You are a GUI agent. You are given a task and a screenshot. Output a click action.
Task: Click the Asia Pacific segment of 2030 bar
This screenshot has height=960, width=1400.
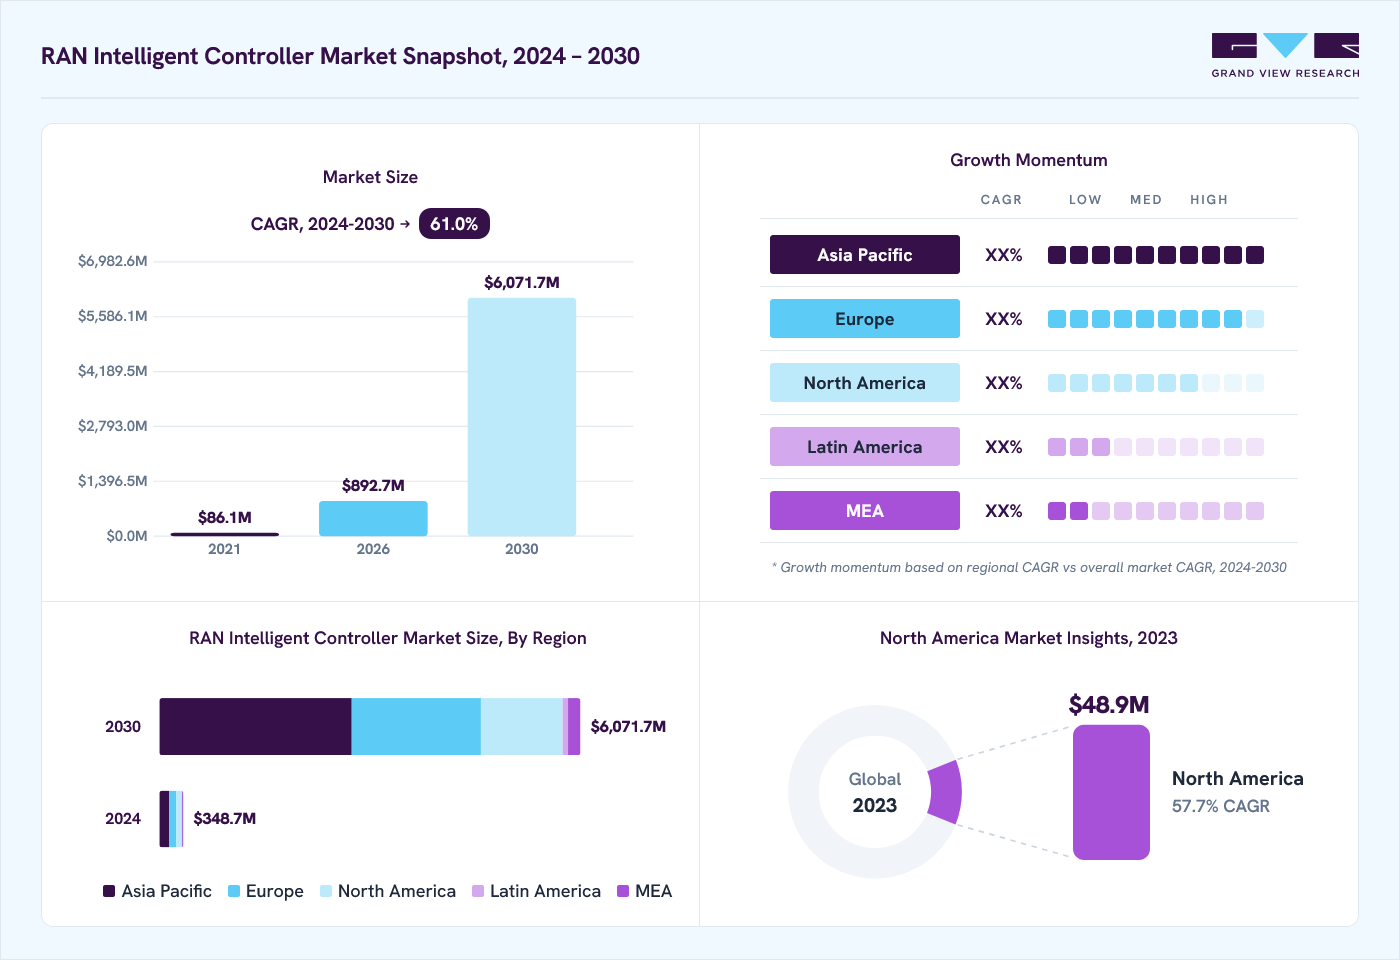(x=255, y=727)
